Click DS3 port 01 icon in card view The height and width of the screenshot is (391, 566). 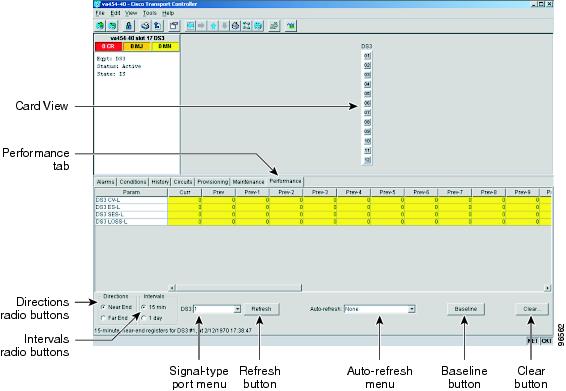point(367,56)
